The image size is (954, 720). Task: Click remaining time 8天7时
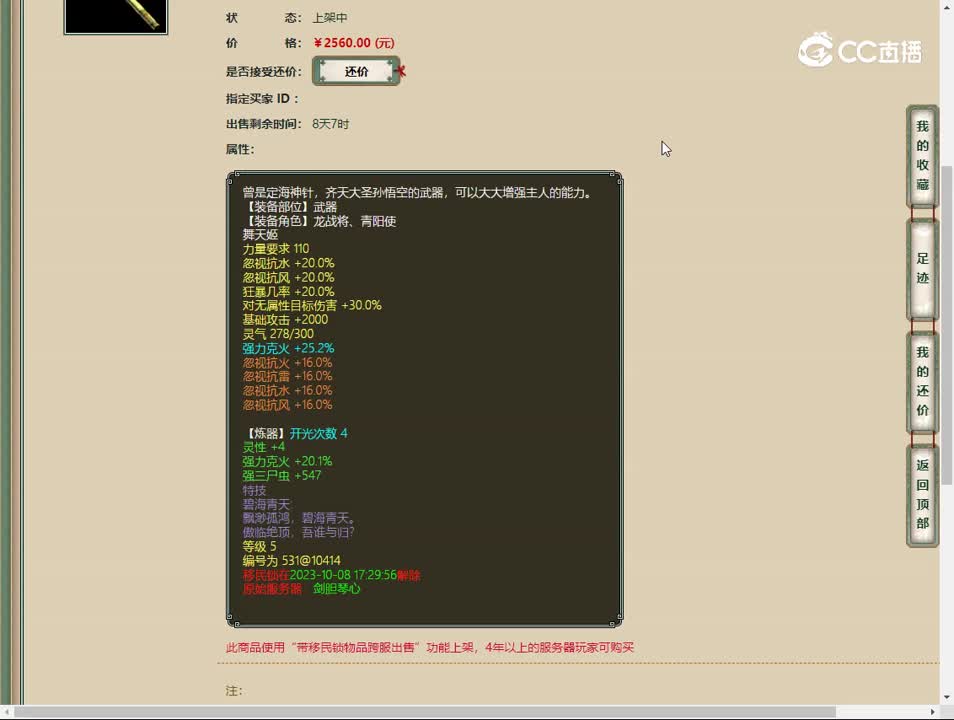(x=330, y=124)
